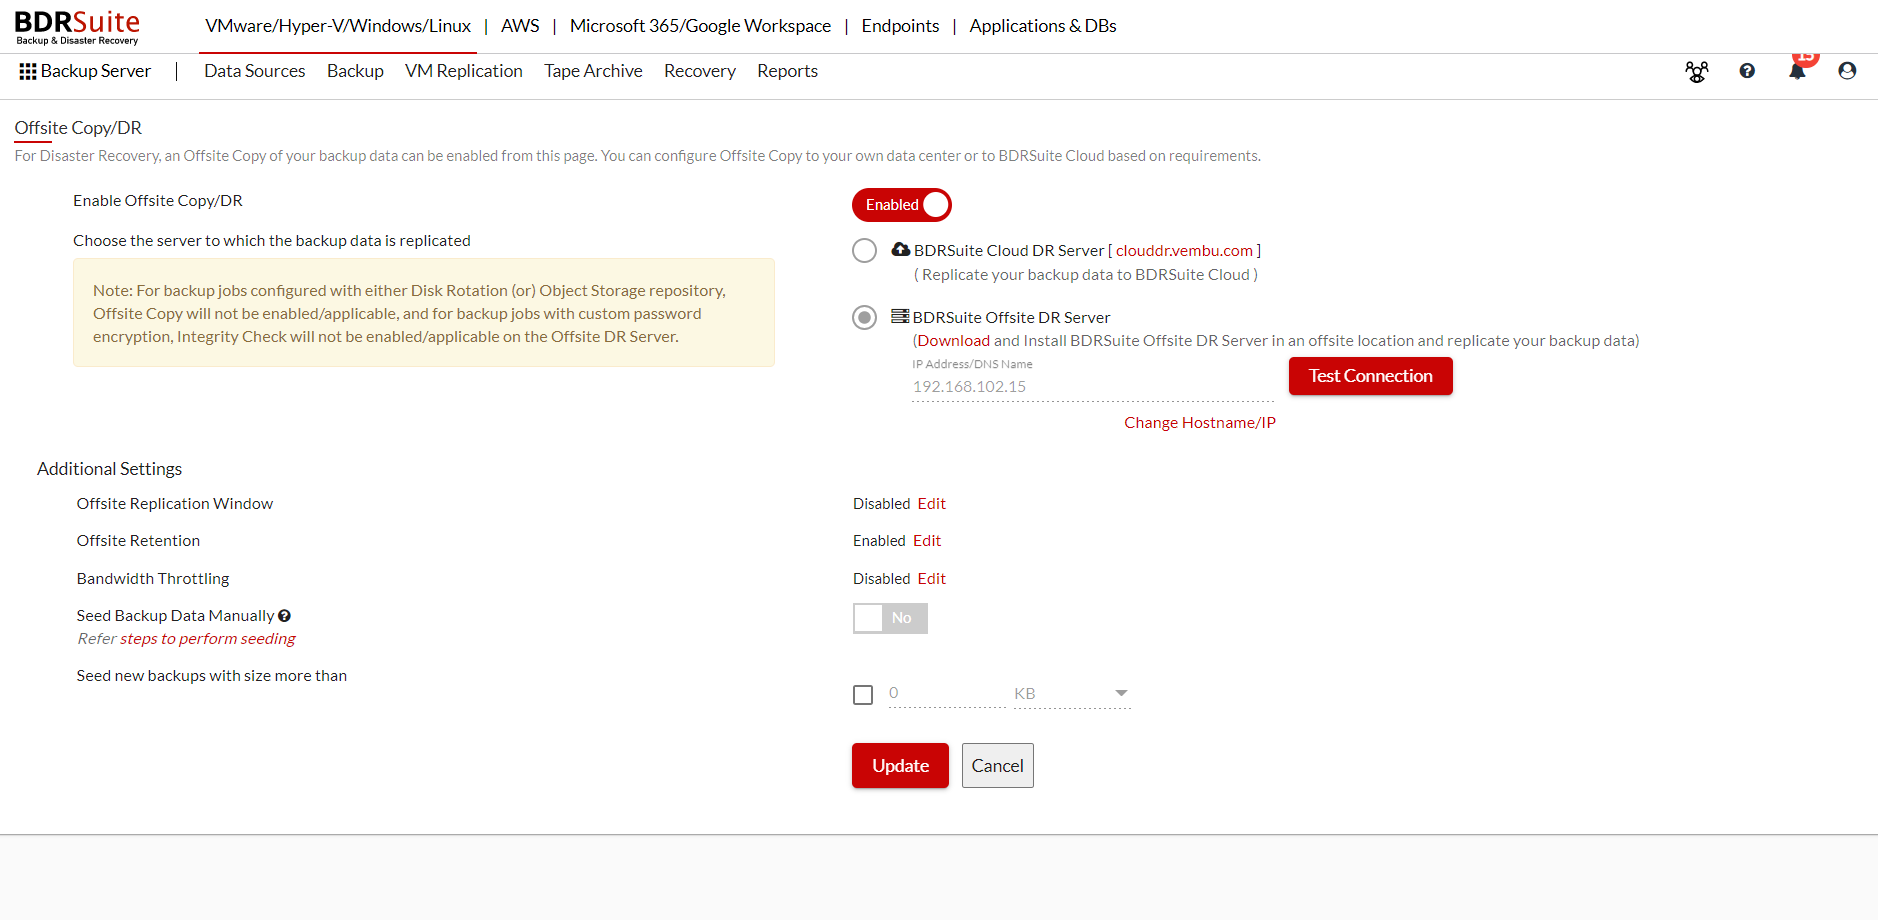Click the Backup Server label
Viewport: 1878px width, 920px height.
[96, 71]
